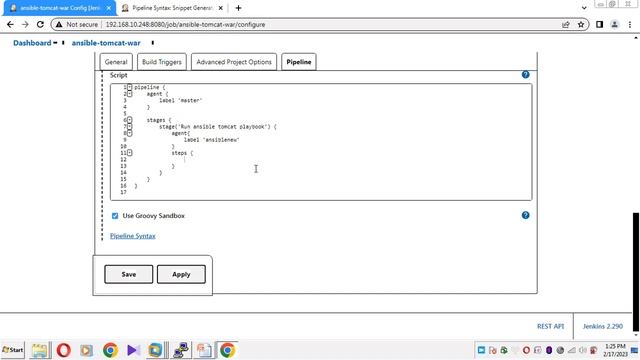640x360 pixels.
Task: Expand the Dashboard breadcrumb dropdown arrow
Action: (55, 43)
